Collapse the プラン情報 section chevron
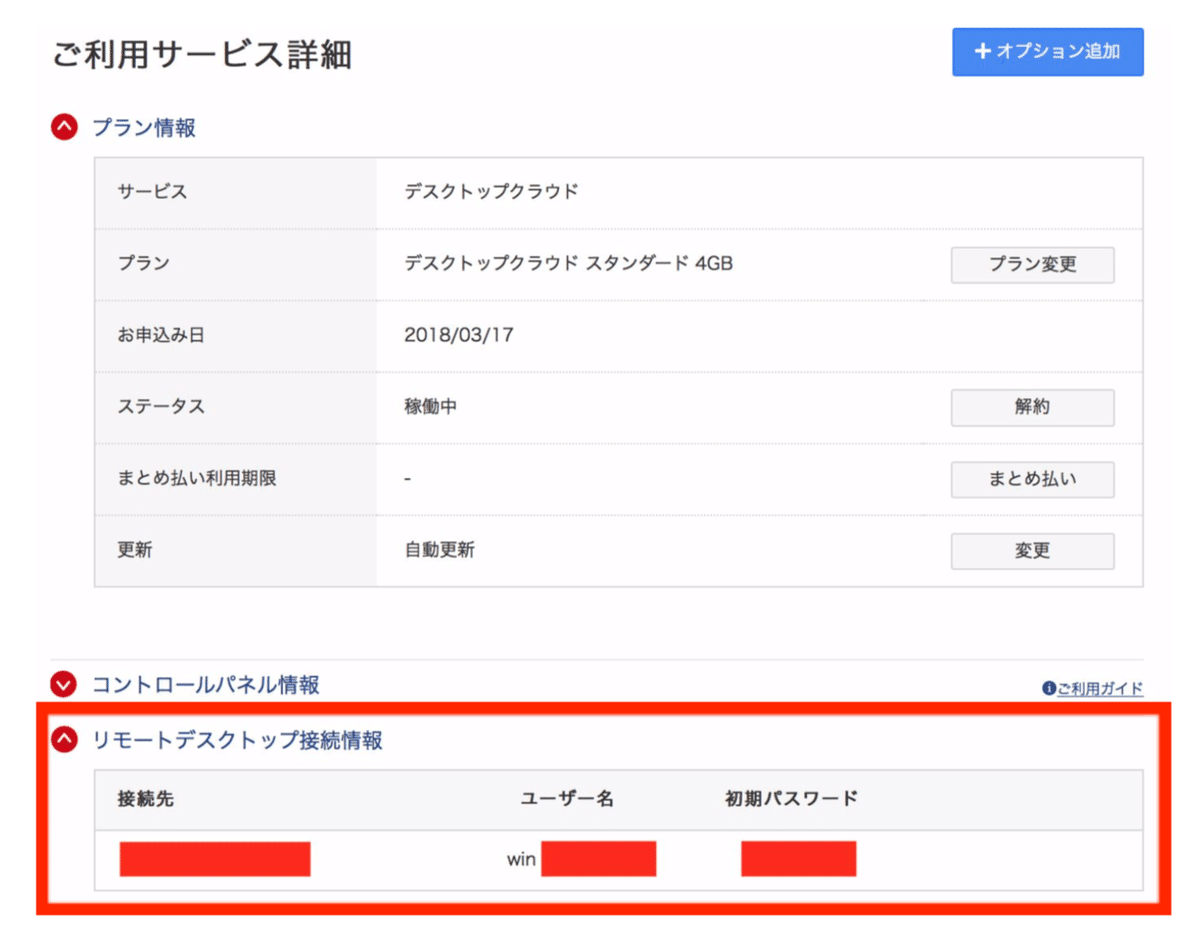The width and height of the screenshot is (1200, 940). (x=64, y=127)
